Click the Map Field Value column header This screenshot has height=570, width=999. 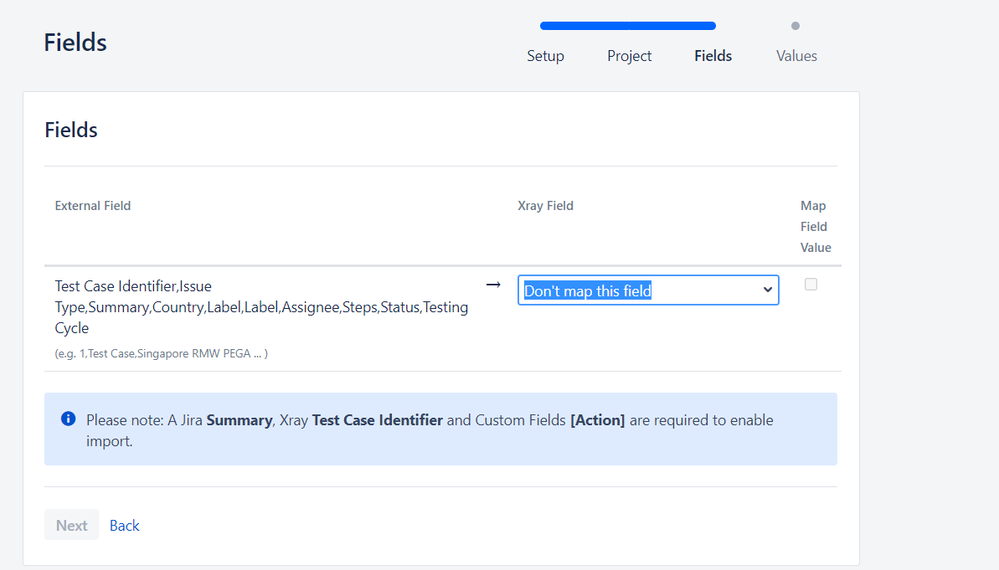coord(814,226)
